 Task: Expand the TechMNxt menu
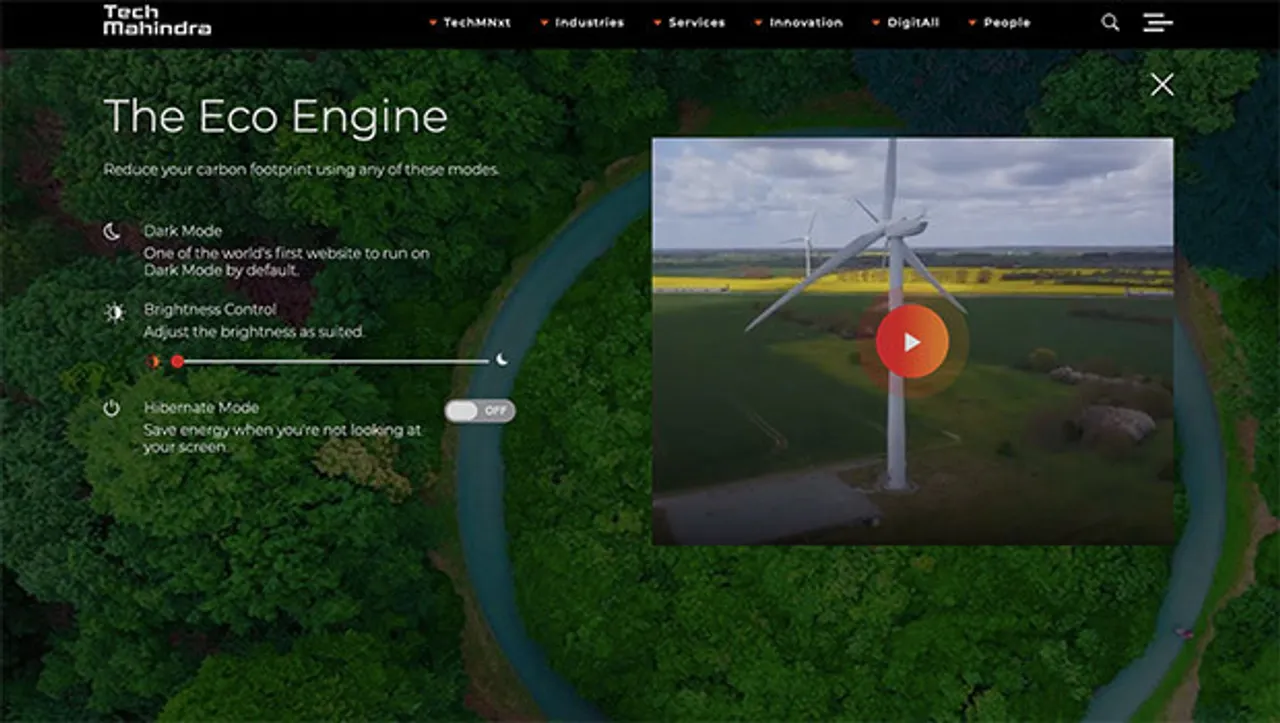pos(470,22)
